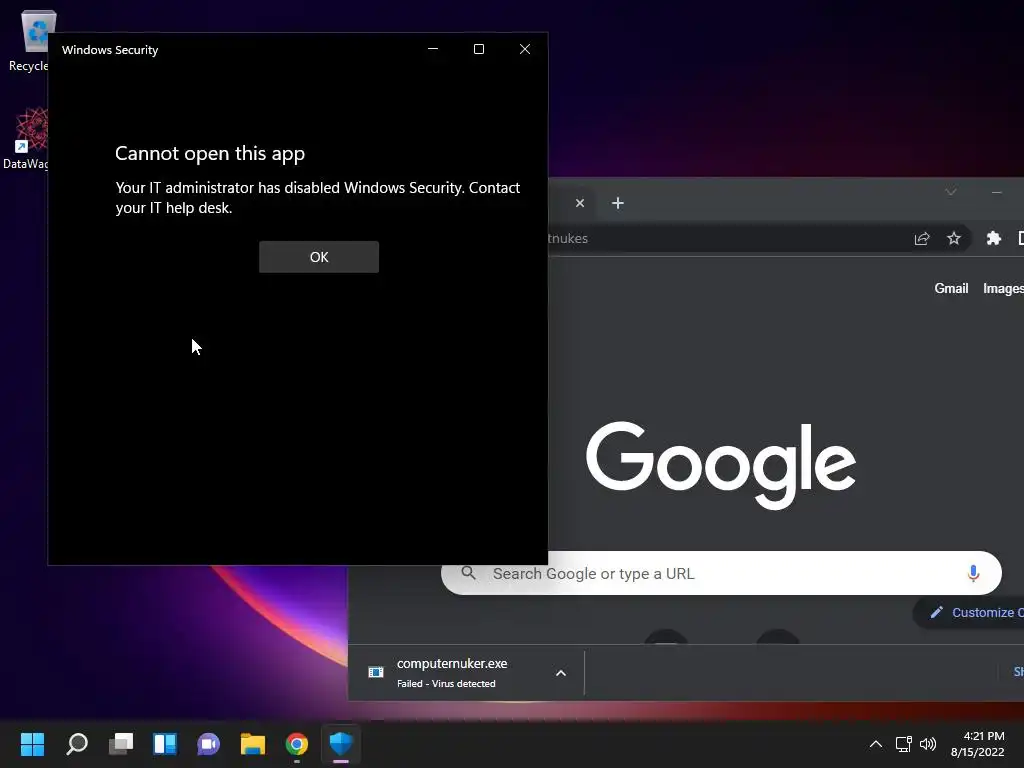Close the current Chrome tab
The height and width of the screenshot is (768, 1024).
(580, 203)
